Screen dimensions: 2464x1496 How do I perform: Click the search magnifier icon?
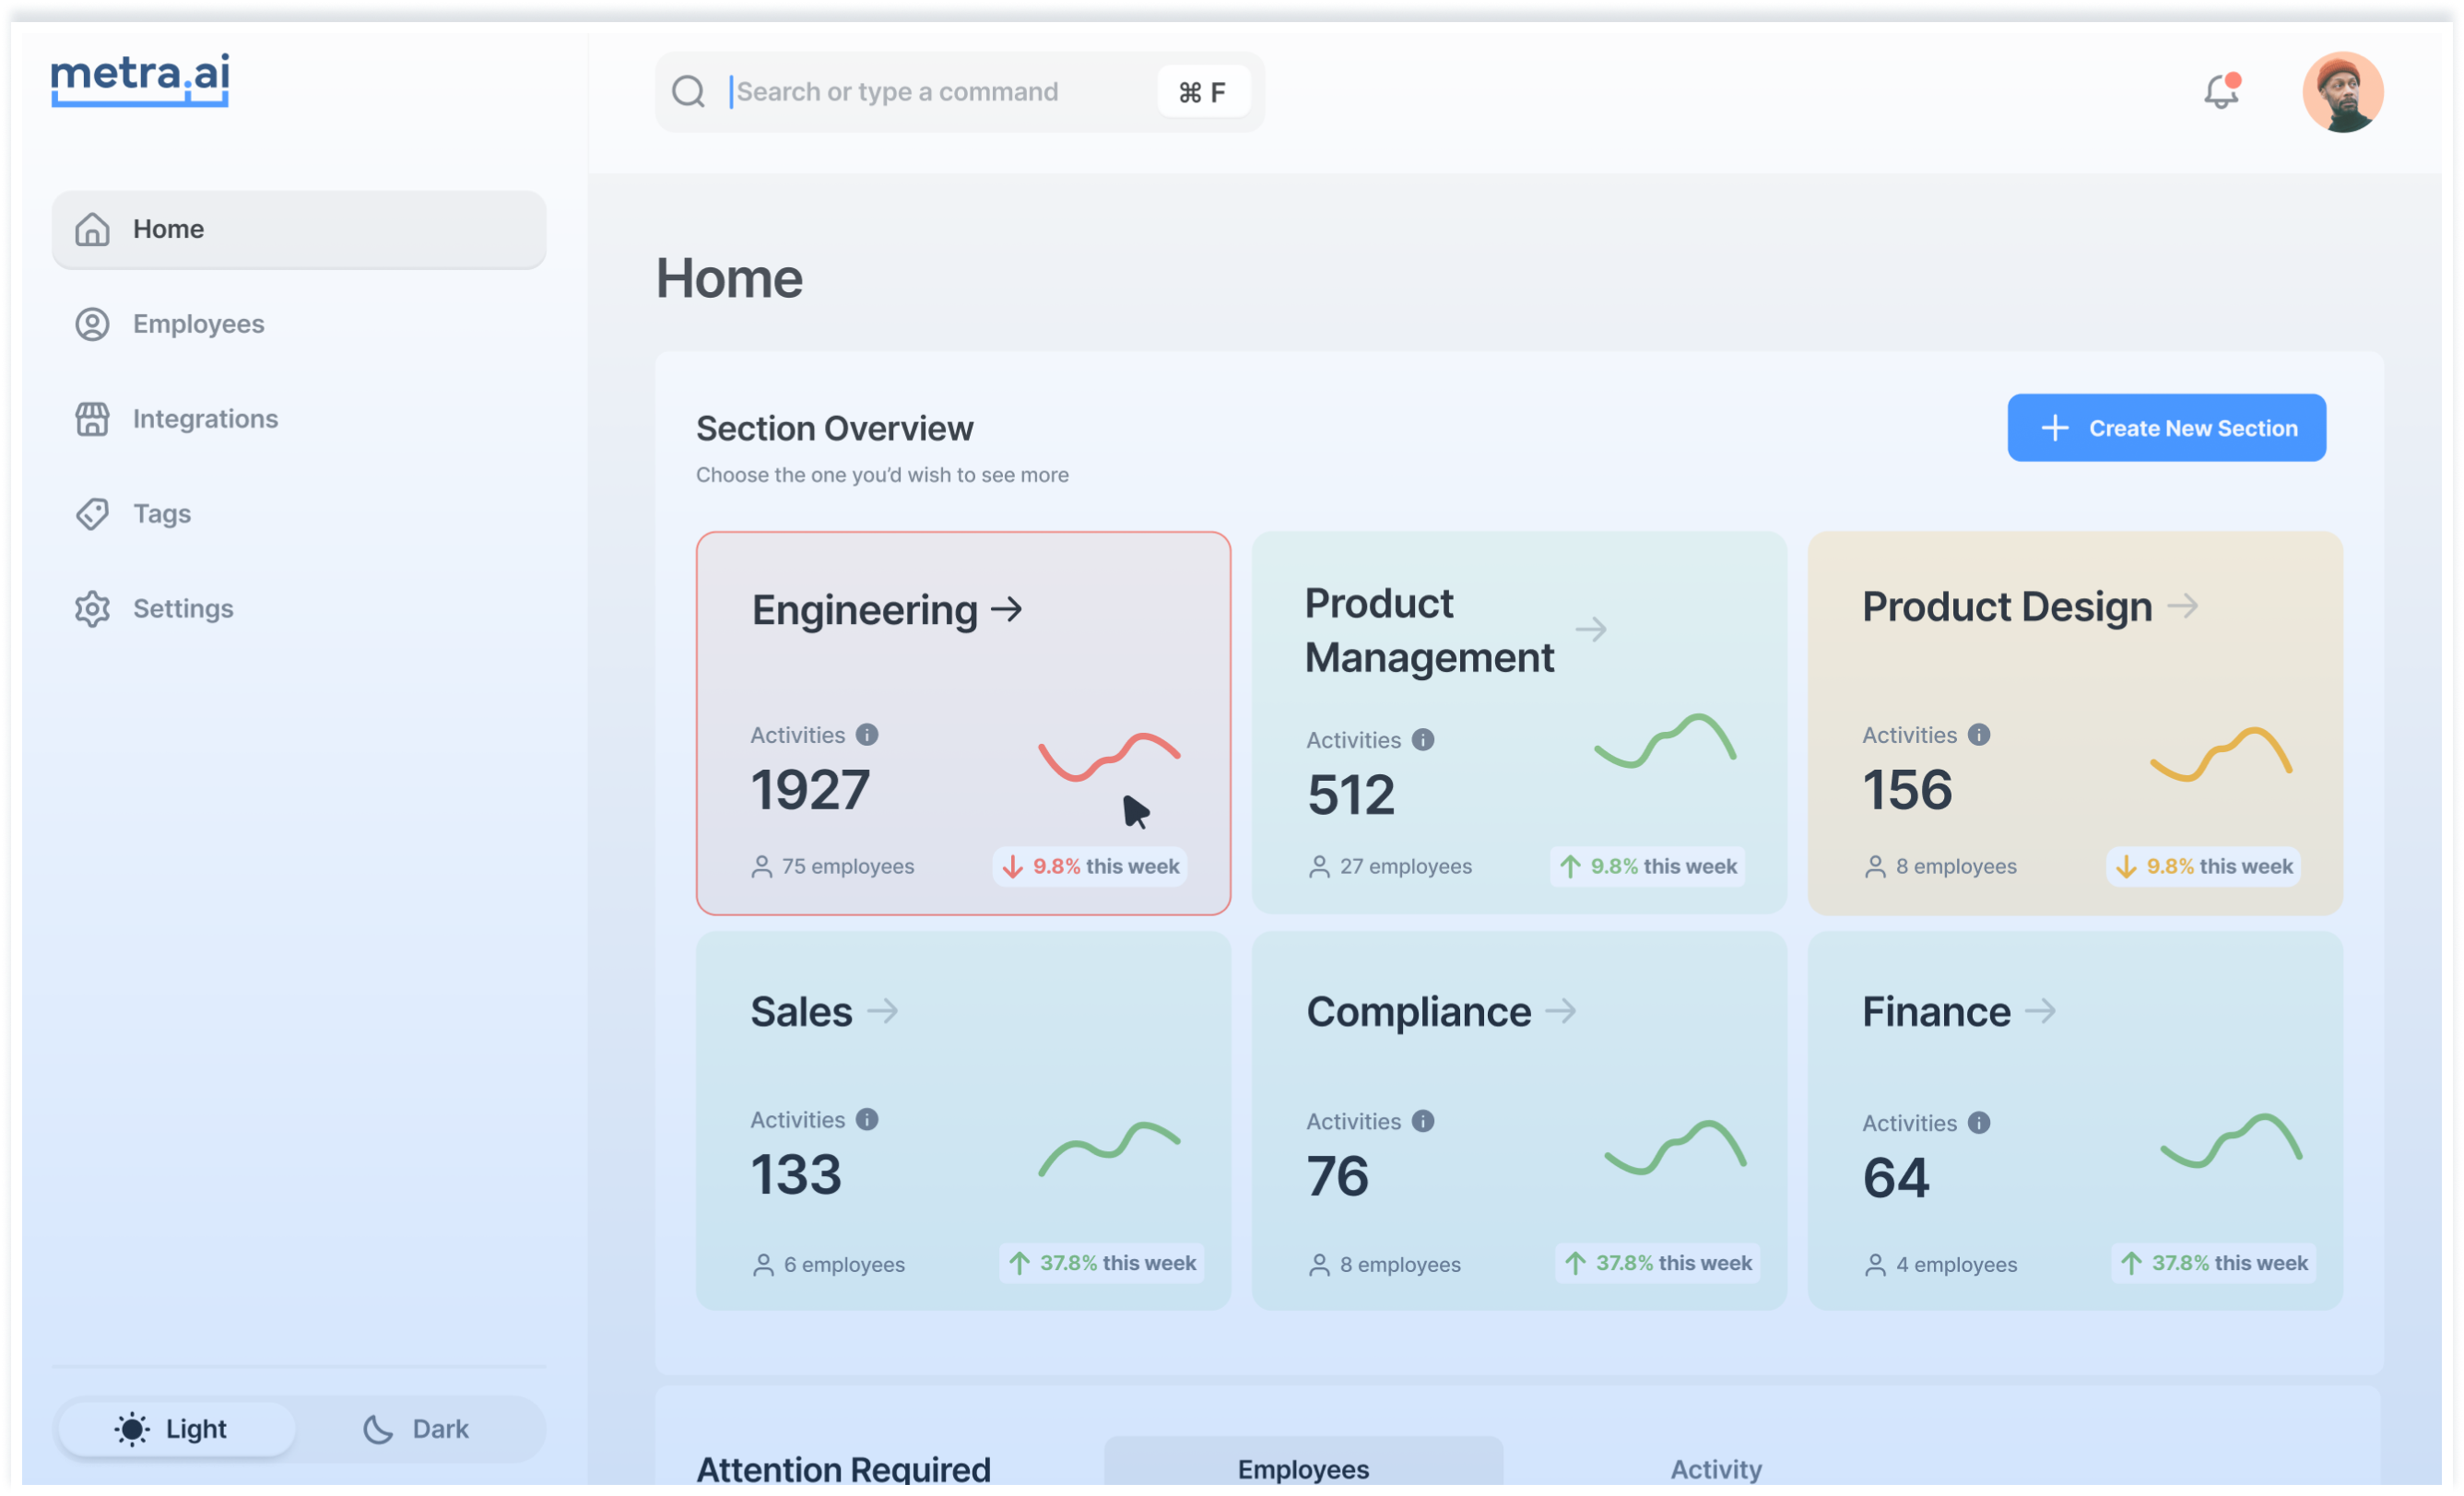tap(688, 92)
